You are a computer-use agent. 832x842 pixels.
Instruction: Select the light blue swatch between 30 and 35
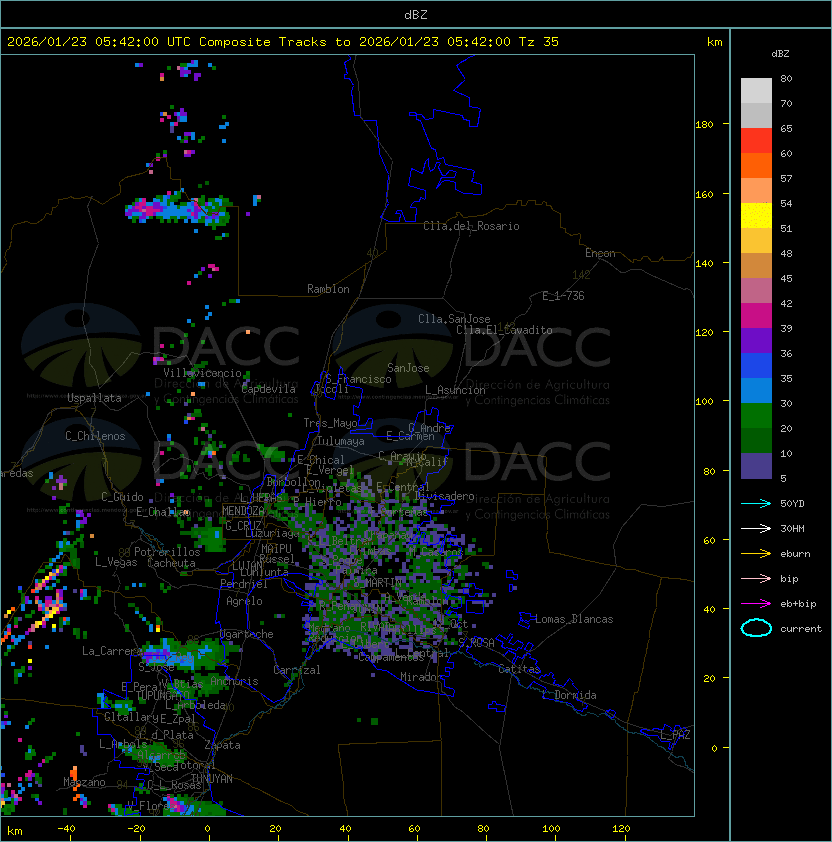point(756,391)
